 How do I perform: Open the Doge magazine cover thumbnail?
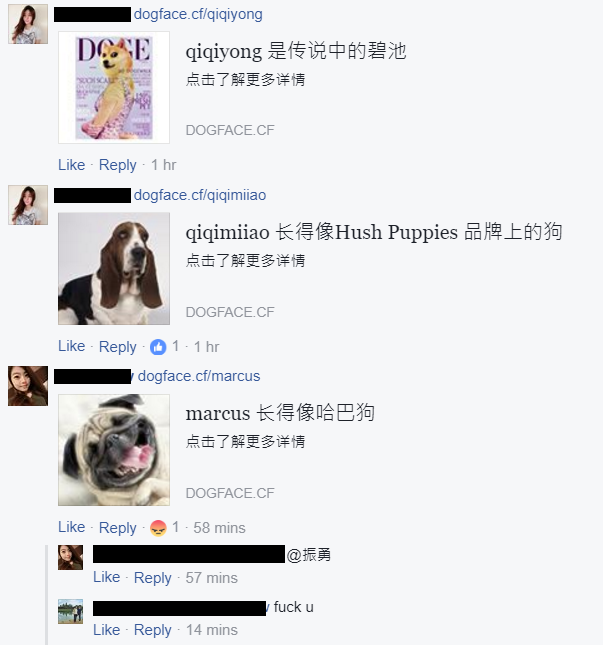click(x=114, y=88)
